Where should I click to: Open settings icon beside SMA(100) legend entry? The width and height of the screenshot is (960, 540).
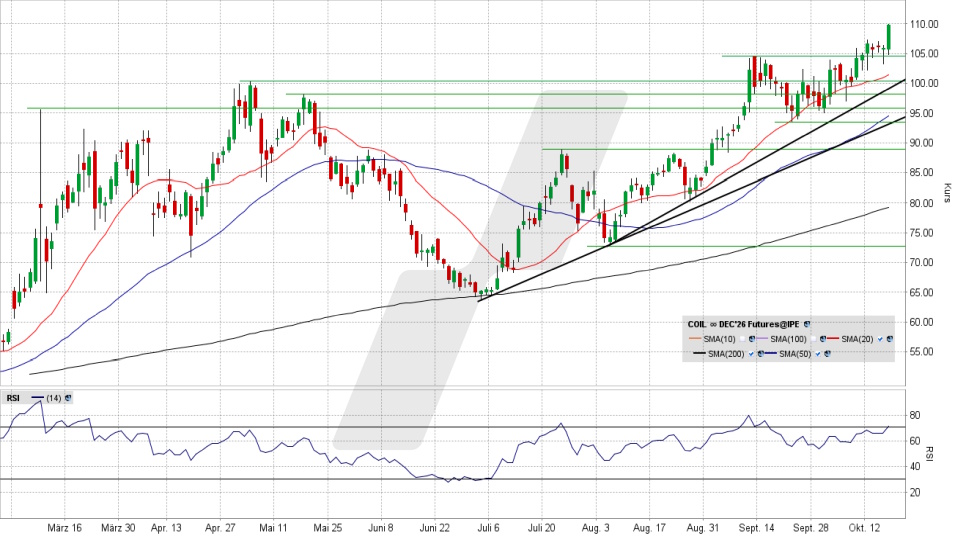coord(823,339)
